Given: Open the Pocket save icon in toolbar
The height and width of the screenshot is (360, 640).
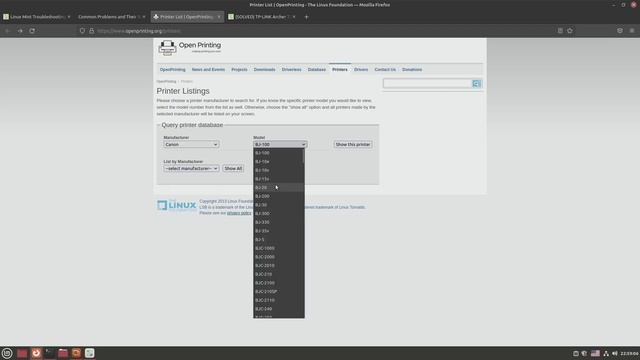Looking at the screenshot, I should pos(620,31).
